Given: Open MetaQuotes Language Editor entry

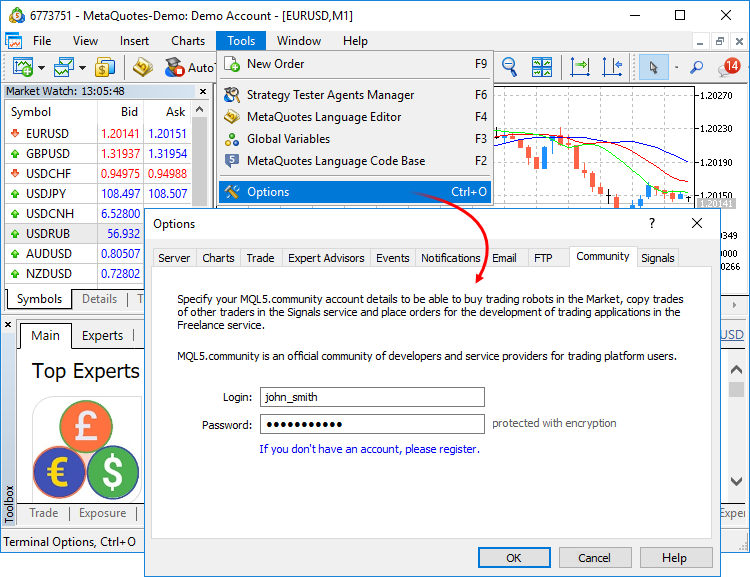Looking at the screenshot, I should pyautogui.click(x=355, y=117).
